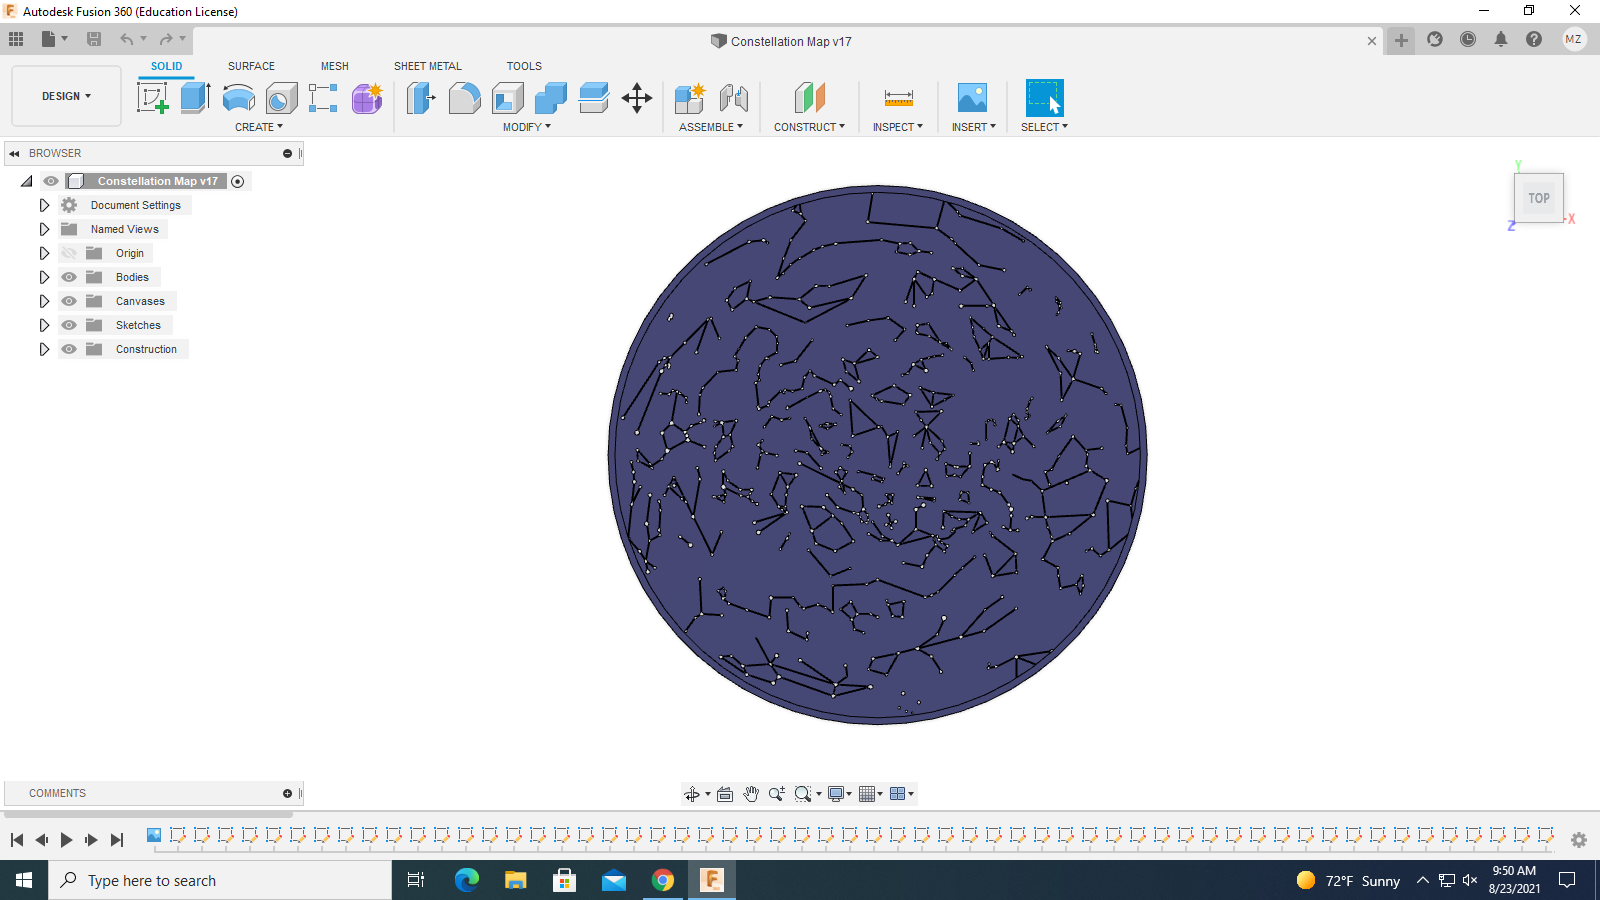The height and width of the screenshot is (900, 1600).
Task: Open the Measure tool under INSPECT
Action: [x=897, y=97]
